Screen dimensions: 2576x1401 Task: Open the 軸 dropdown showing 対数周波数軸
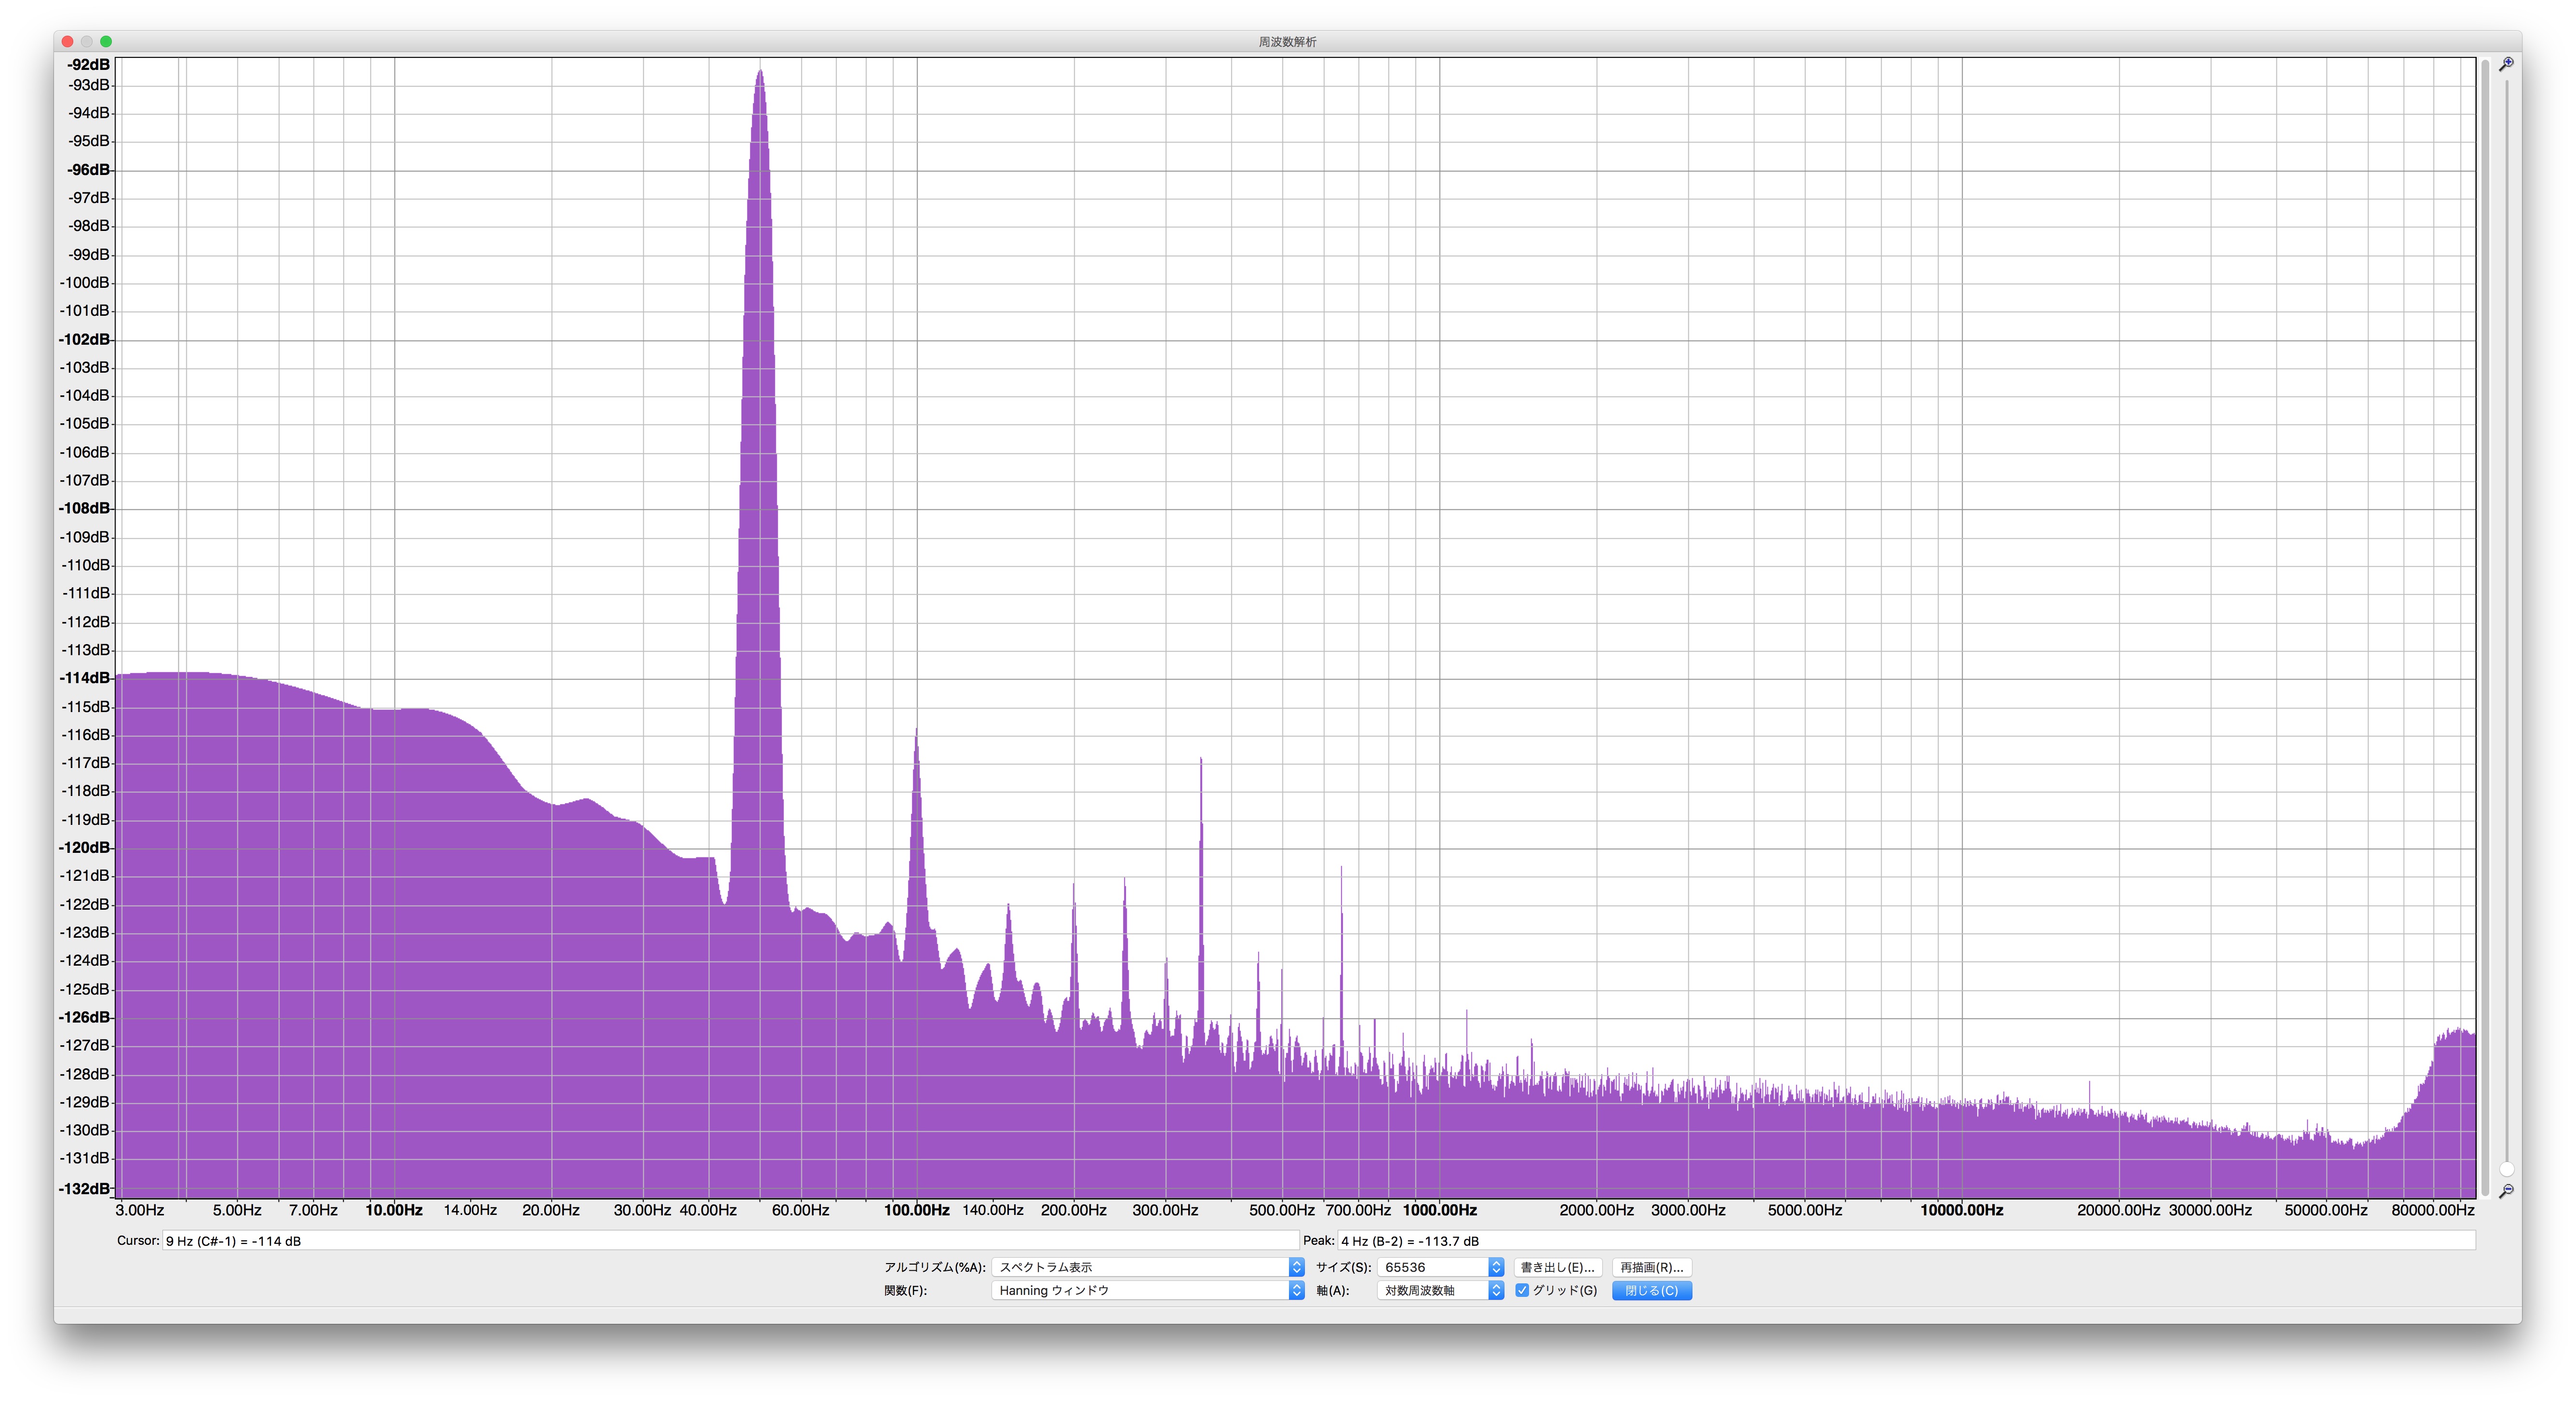click(1440, 1290)
